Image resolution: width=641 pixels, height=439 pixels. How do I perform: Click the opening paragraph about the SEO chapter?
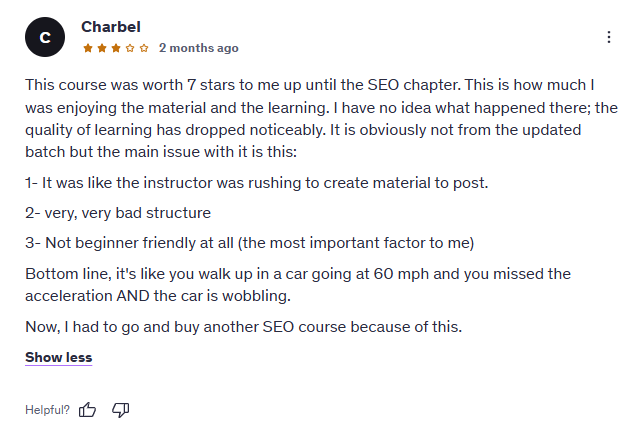click(x=321, y=119)
